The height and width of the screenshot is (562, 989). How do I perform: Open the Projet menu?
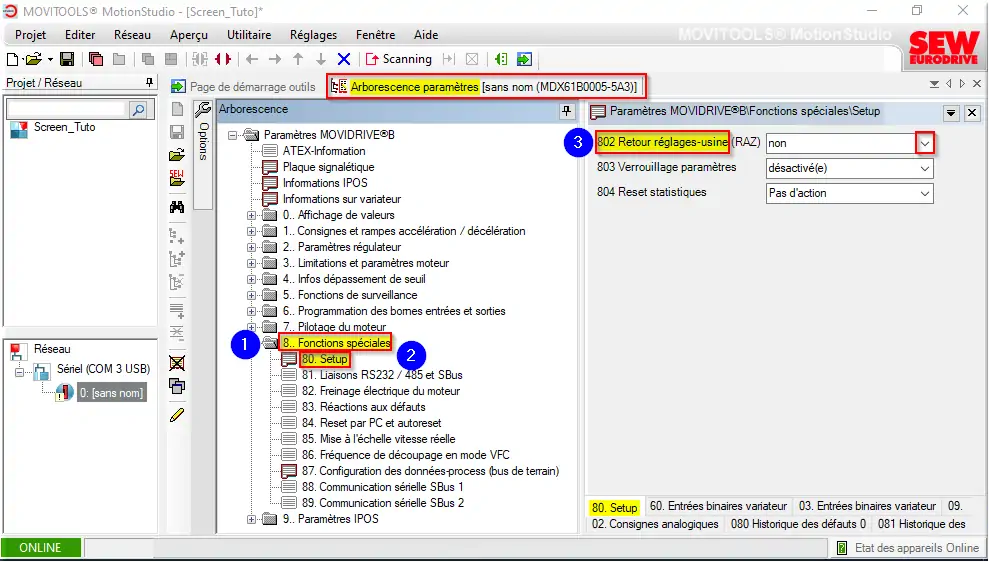(30, 35)
